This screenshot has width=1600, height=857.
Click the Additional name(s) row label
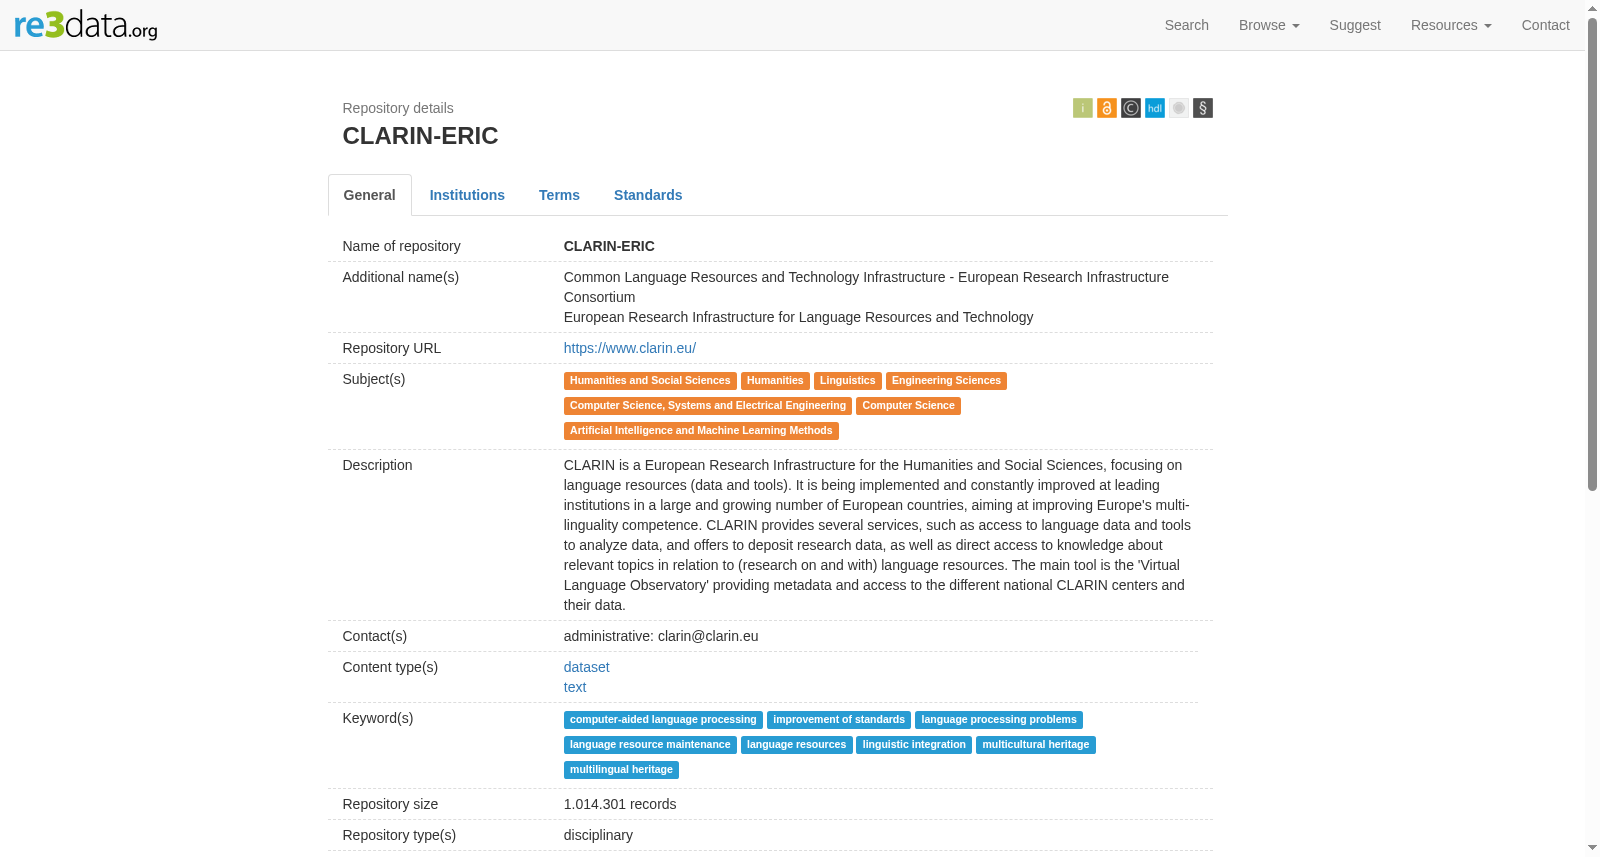(401, 277)
